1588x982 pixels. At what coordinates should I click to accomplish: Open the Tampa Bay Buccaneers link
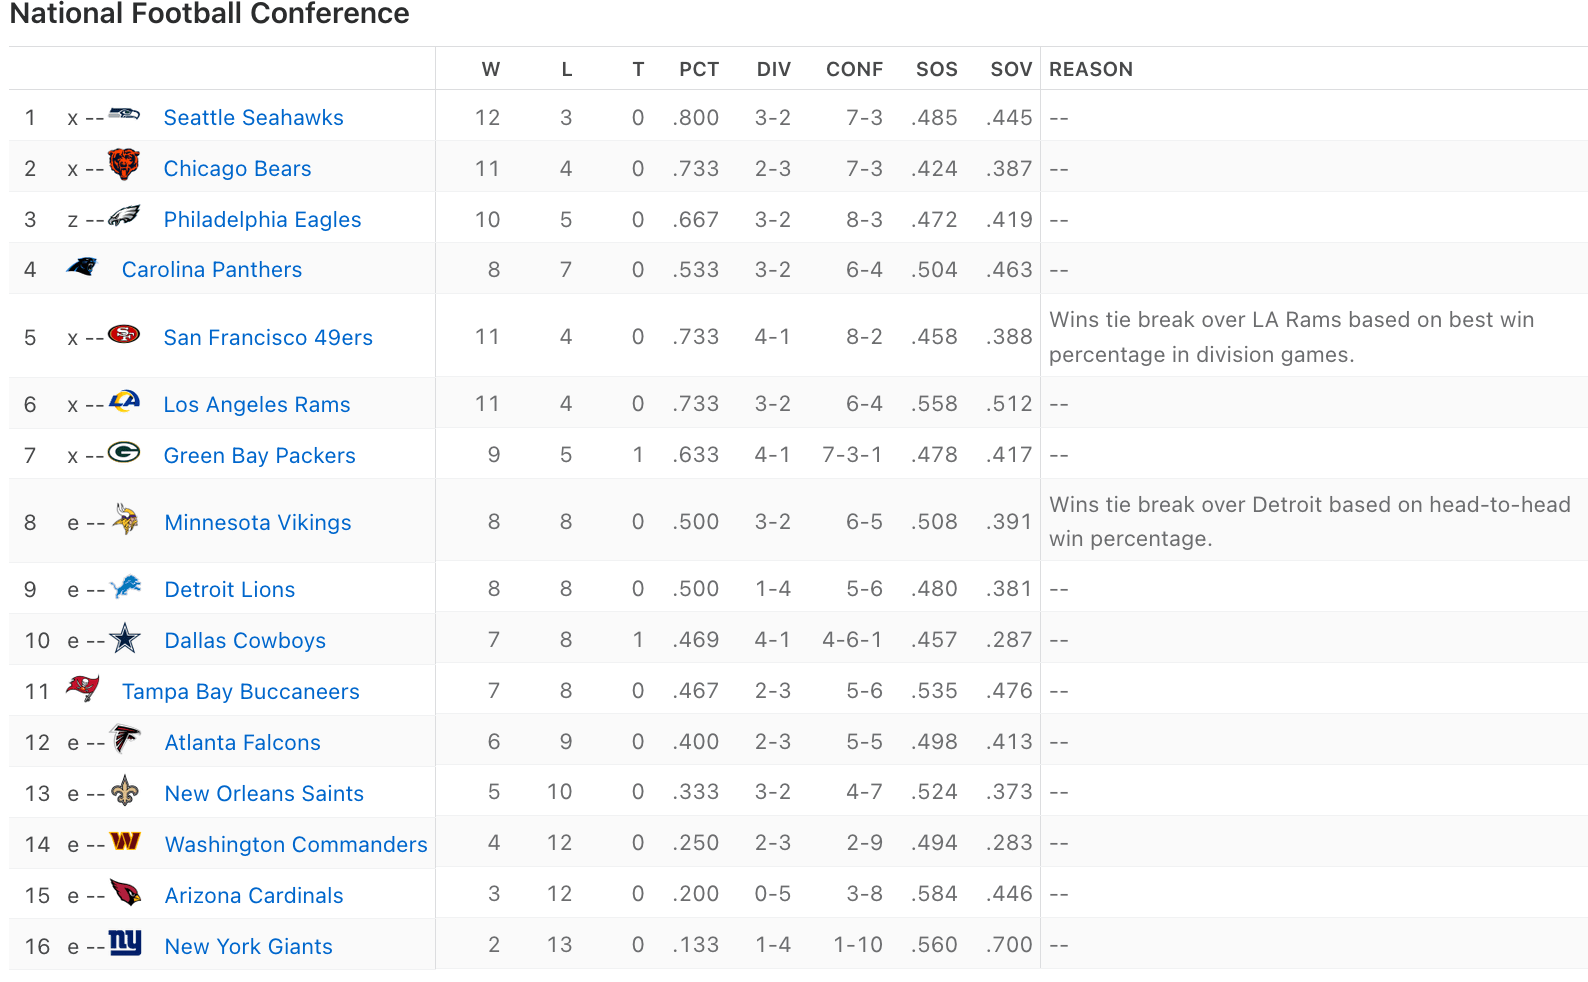(x=240, y=692)
